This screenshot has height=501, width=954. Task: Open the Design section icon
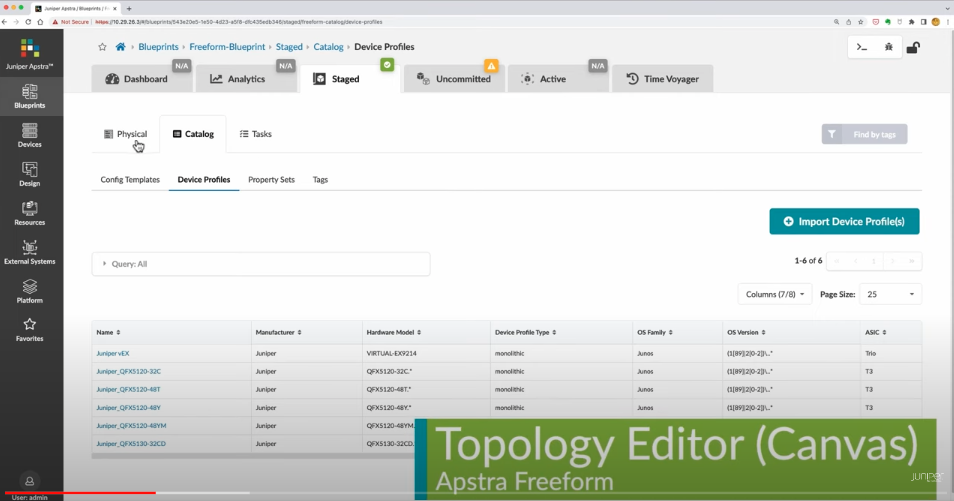point(30,174)
